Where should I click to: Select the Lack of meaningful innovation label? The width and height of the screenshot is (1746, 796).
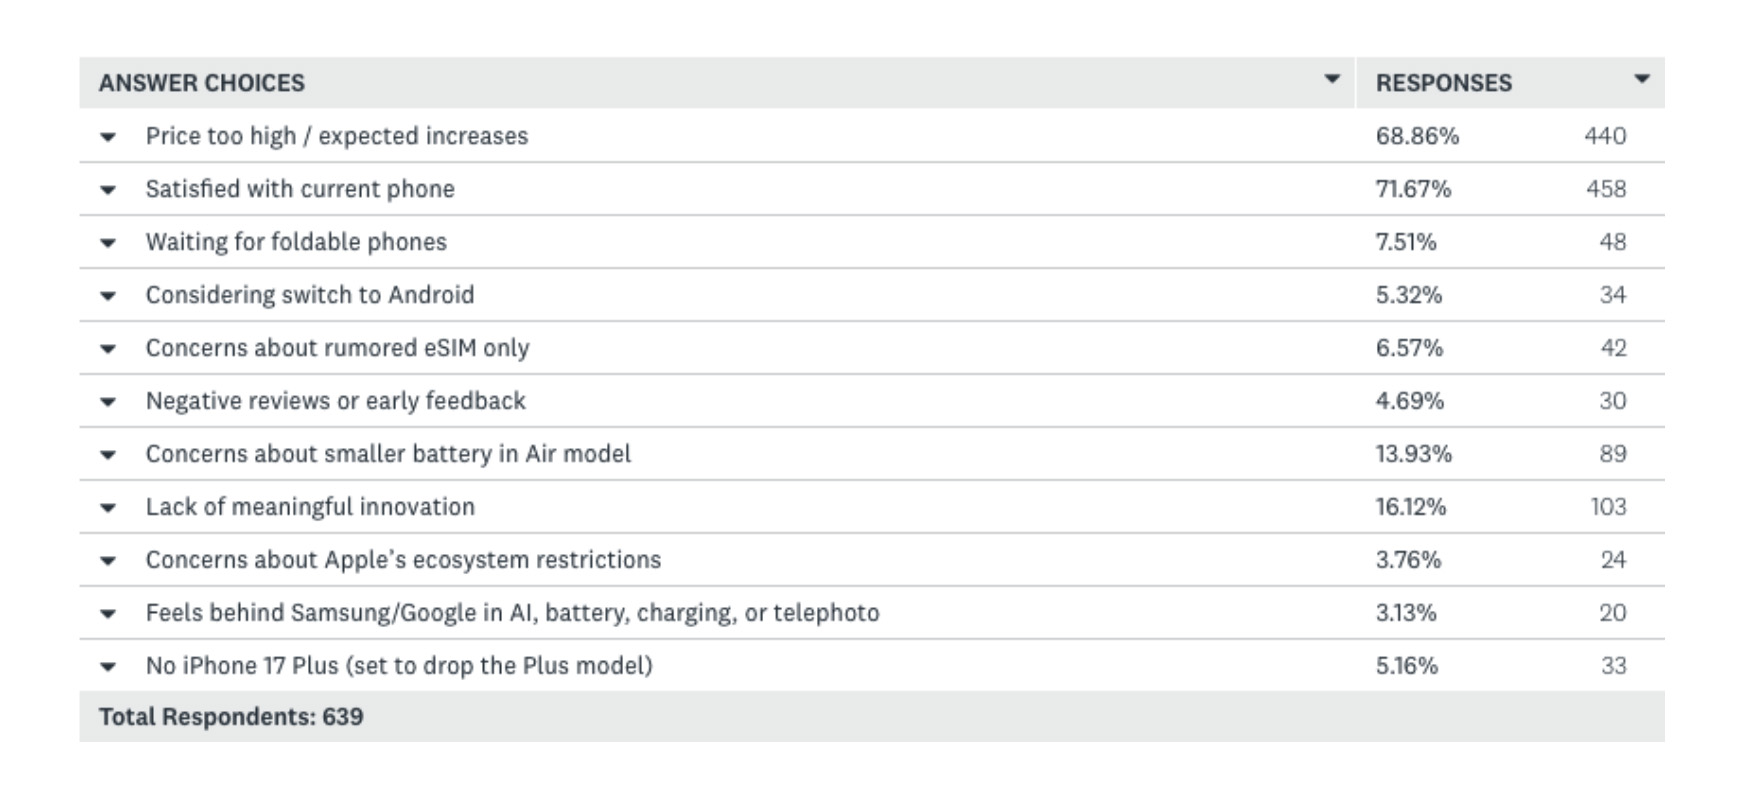(x=310, y=507)
